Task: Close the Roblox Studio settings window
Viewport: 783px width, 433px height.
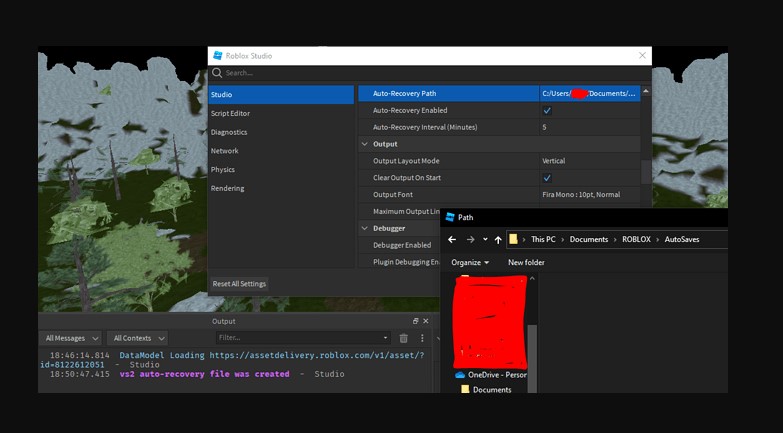Action: click(642, 55)
